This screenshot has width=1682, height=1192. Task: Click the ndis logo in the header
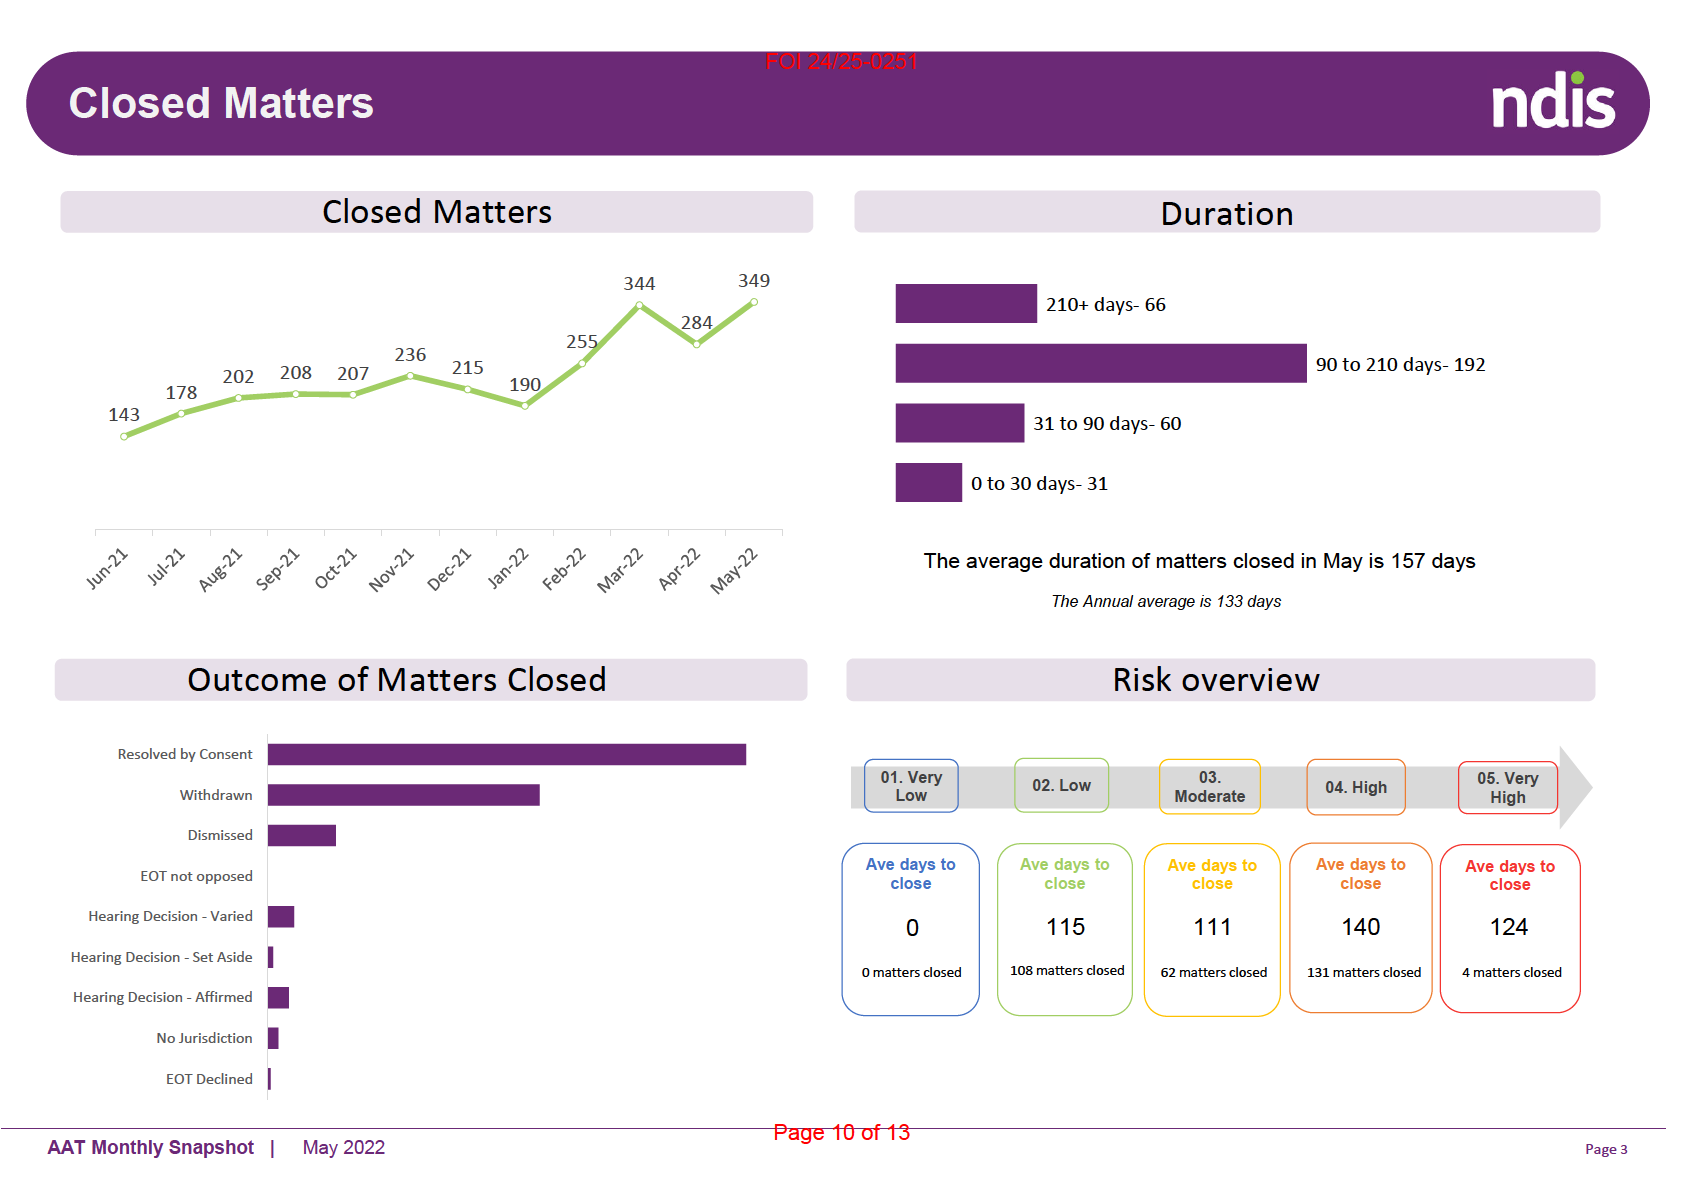[1552, 102]
